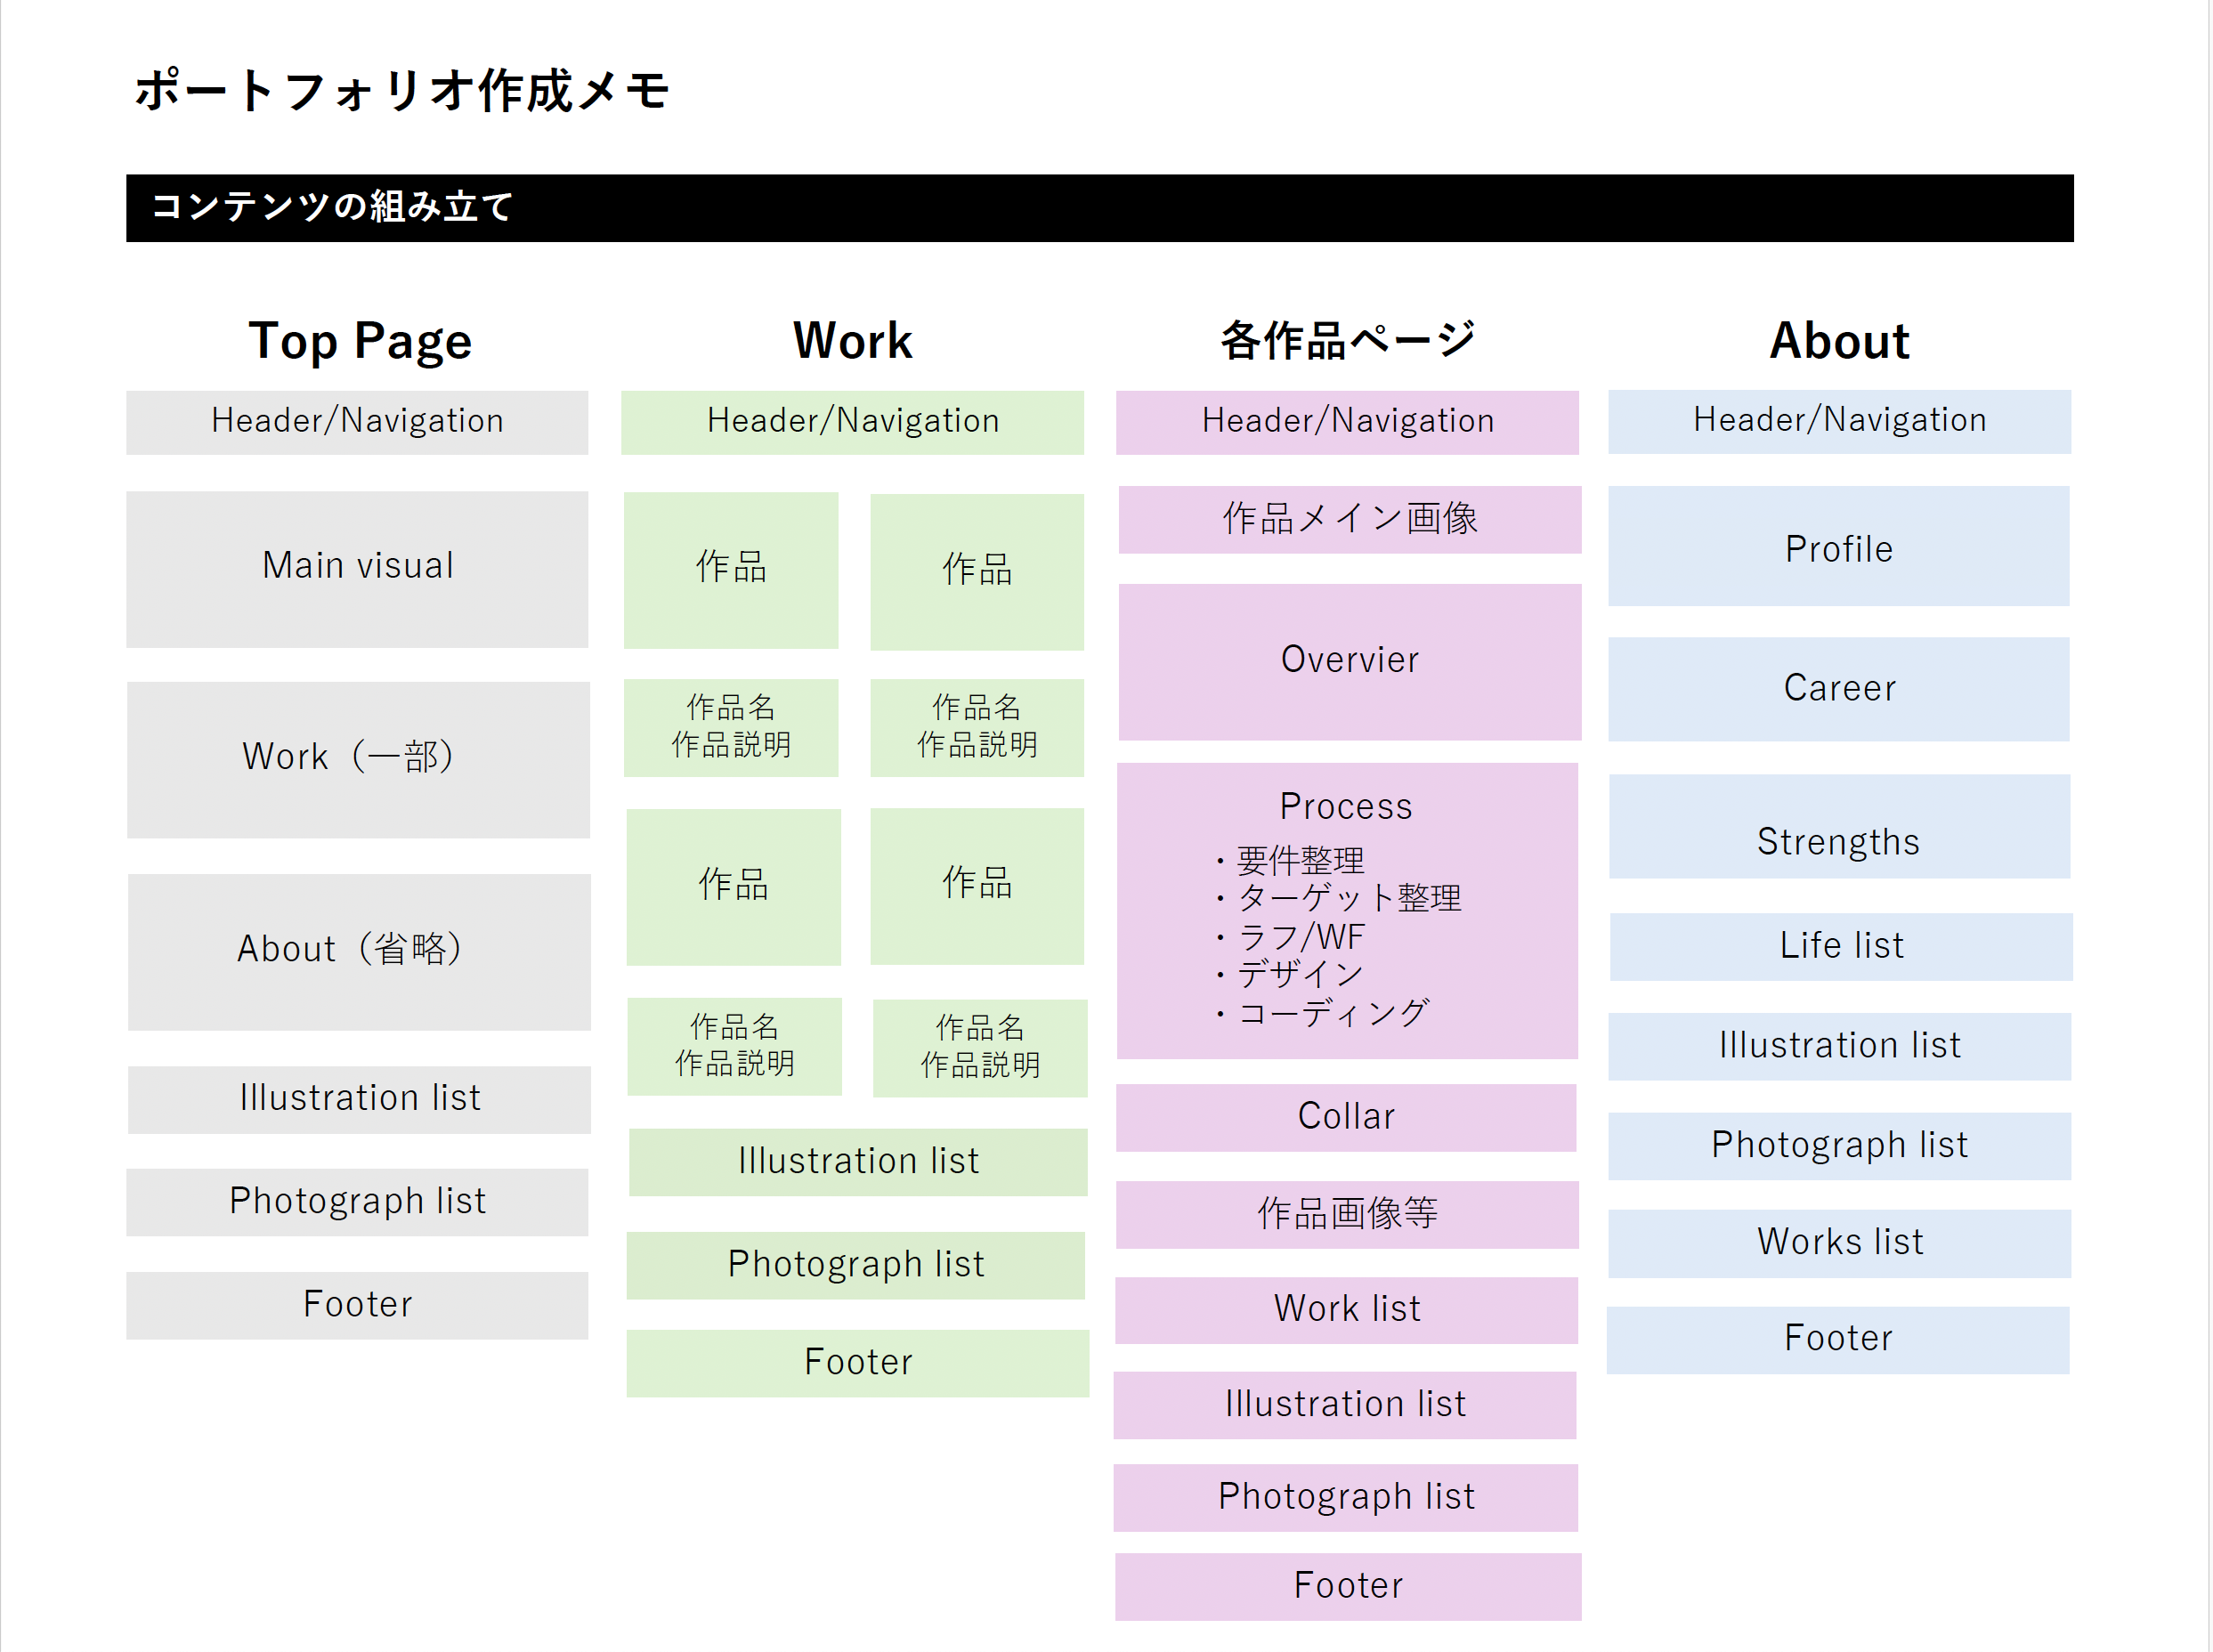Select the Works list box in About

(1838, 1242)
